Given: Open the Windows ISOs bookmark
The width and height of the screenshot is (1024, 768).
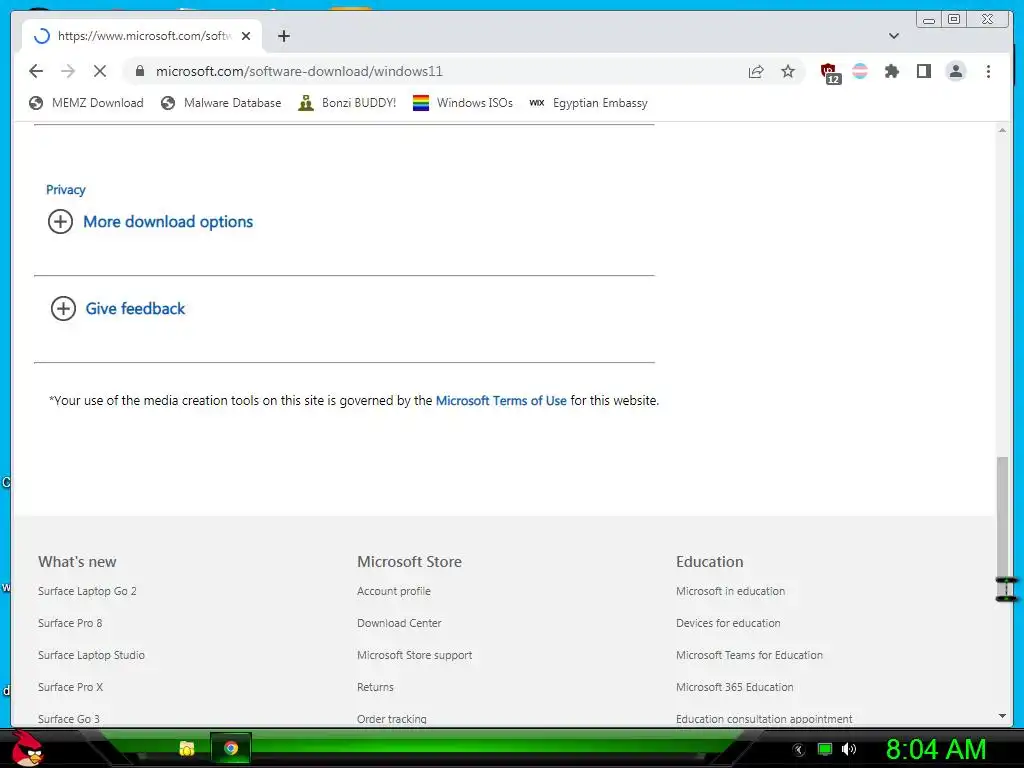Looking at the screenshot, I should tap(463, 103).
